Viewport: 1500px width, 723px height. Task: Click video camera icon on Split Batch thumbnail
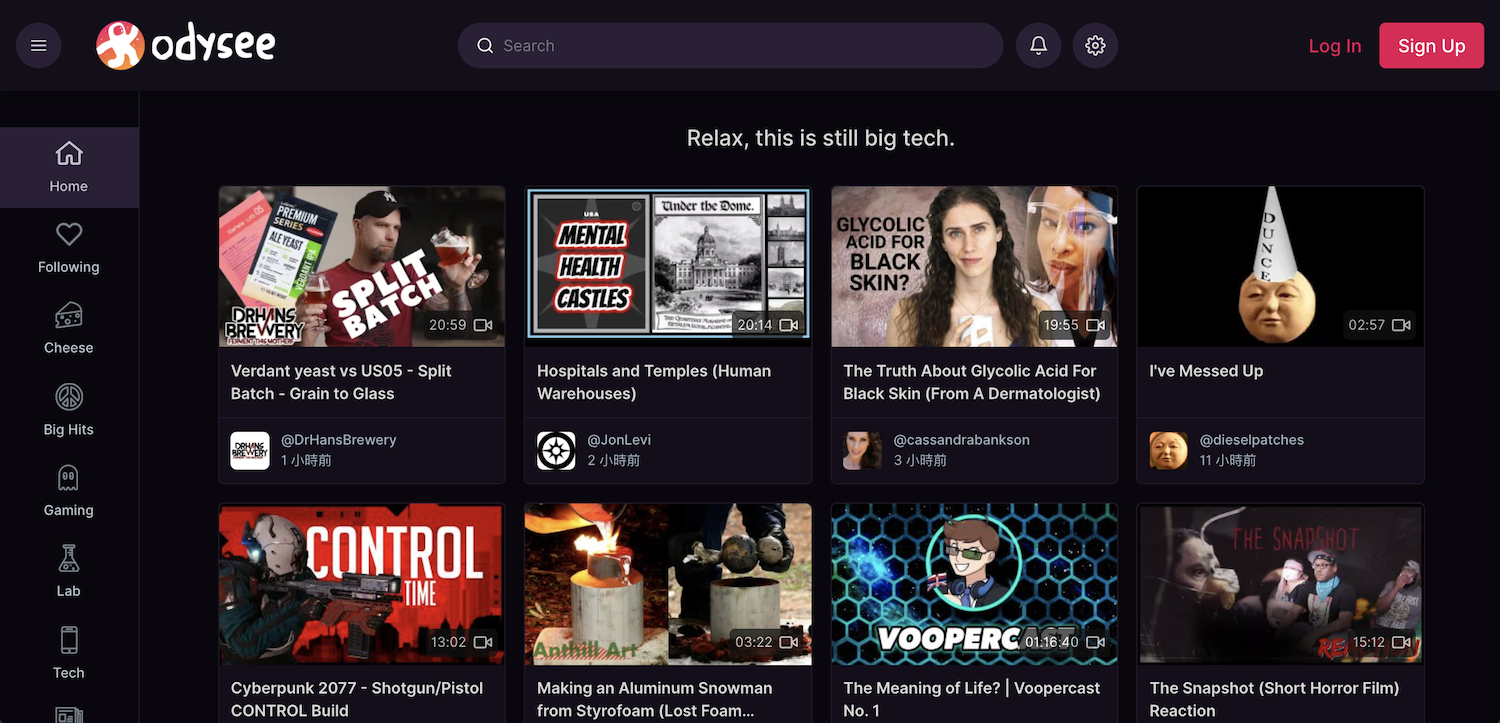point(483,325)
